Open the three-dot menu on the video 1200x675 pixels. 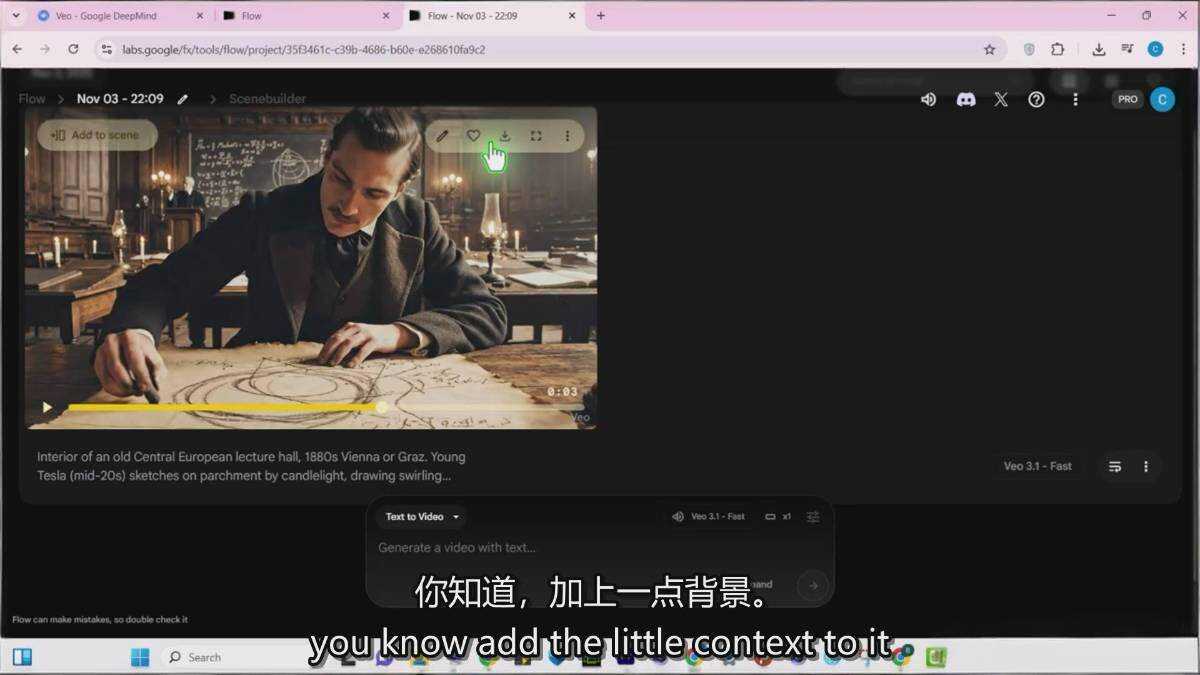point(567,136)
